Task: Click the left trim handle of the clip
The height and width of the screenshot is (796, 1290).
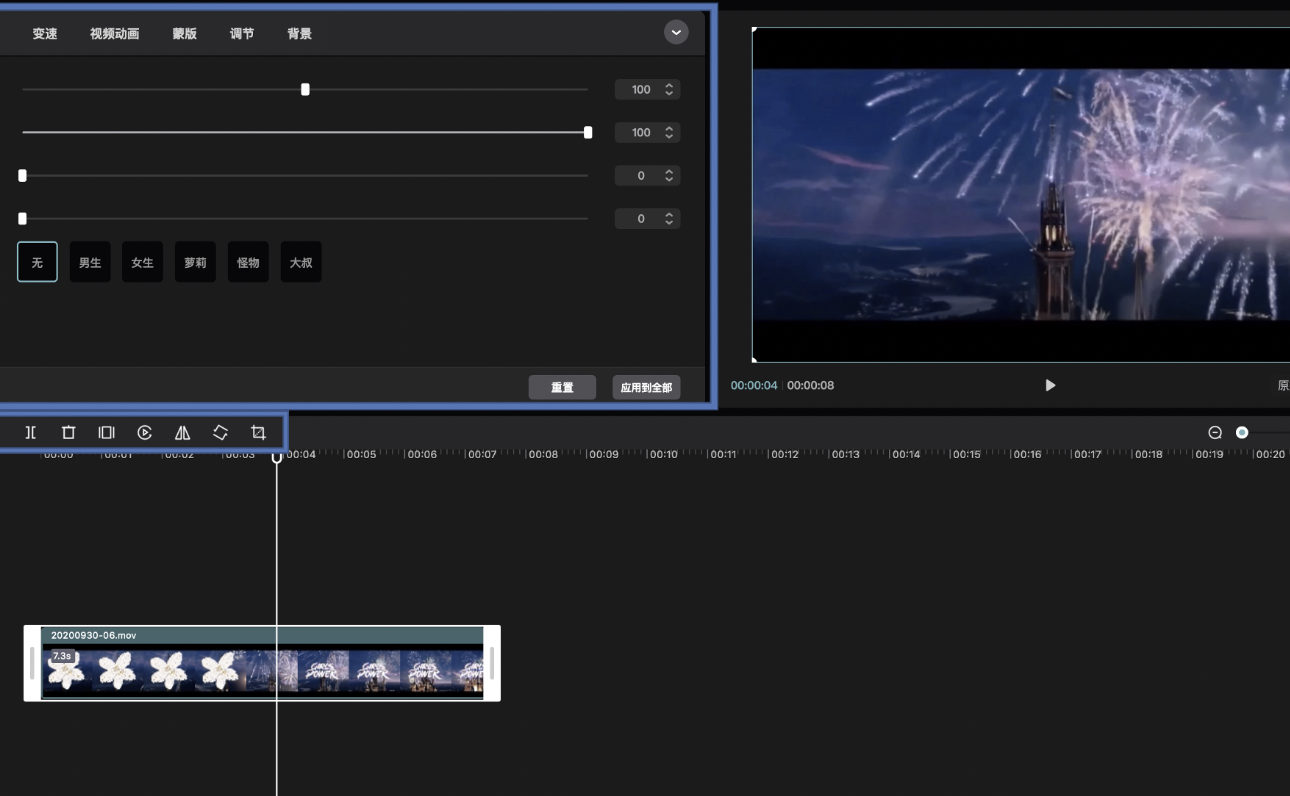Action: click(32, 663)
